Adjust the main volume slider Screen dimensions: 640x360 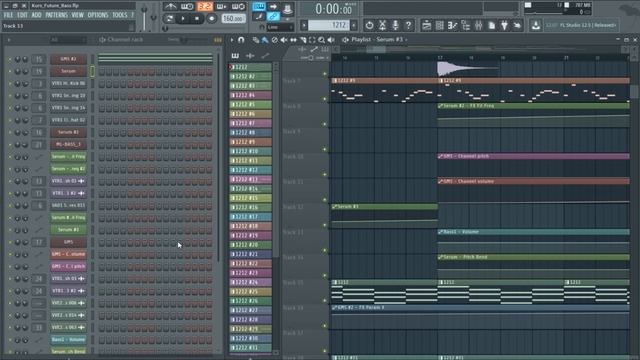[144, 18]
